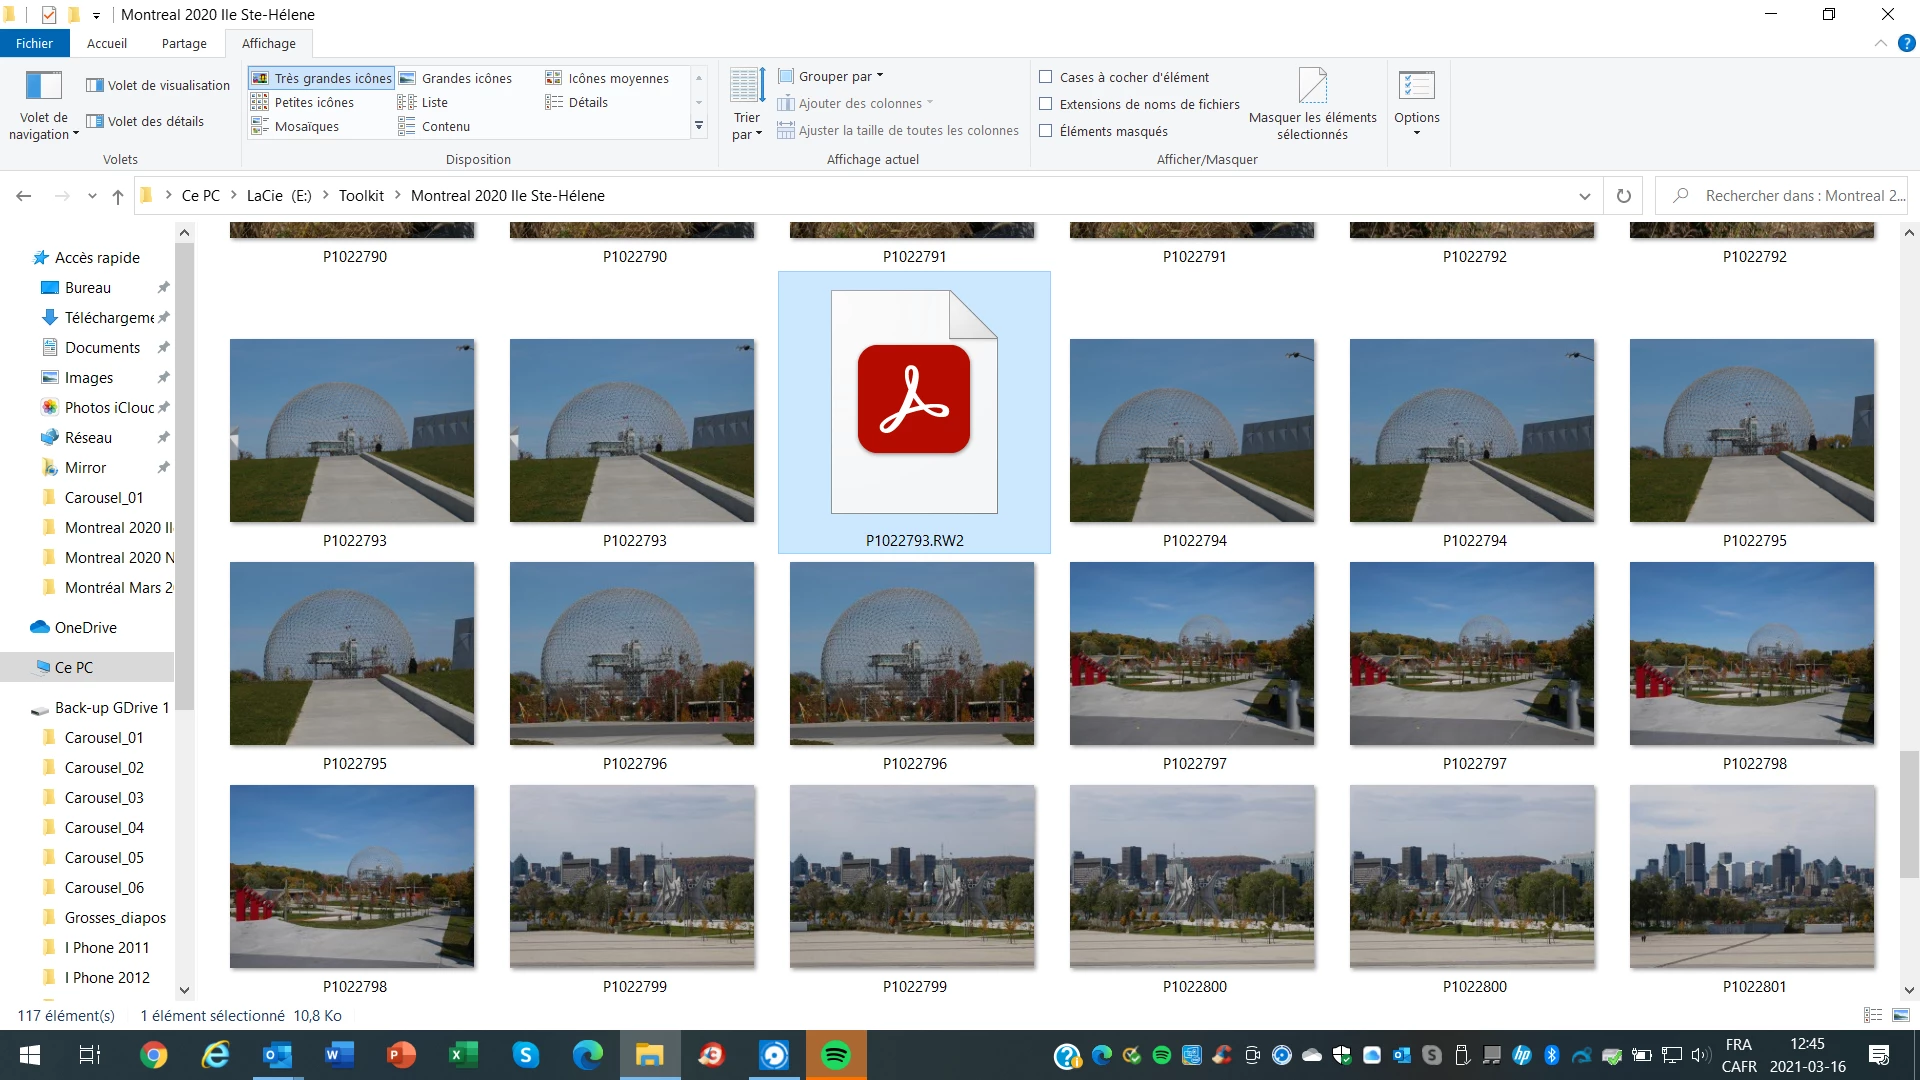Click the Volet de navigation icon

click(x=43, y=86)
